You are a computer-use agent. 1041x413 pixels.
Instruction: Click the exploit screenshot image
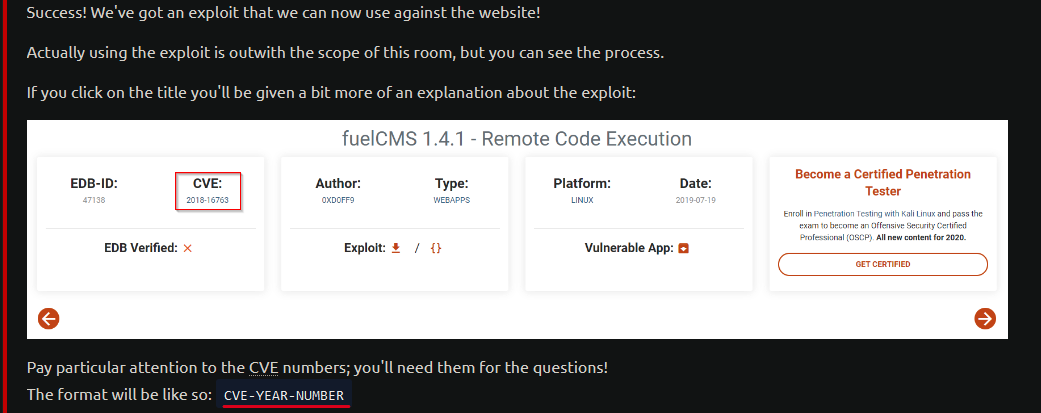517,229
